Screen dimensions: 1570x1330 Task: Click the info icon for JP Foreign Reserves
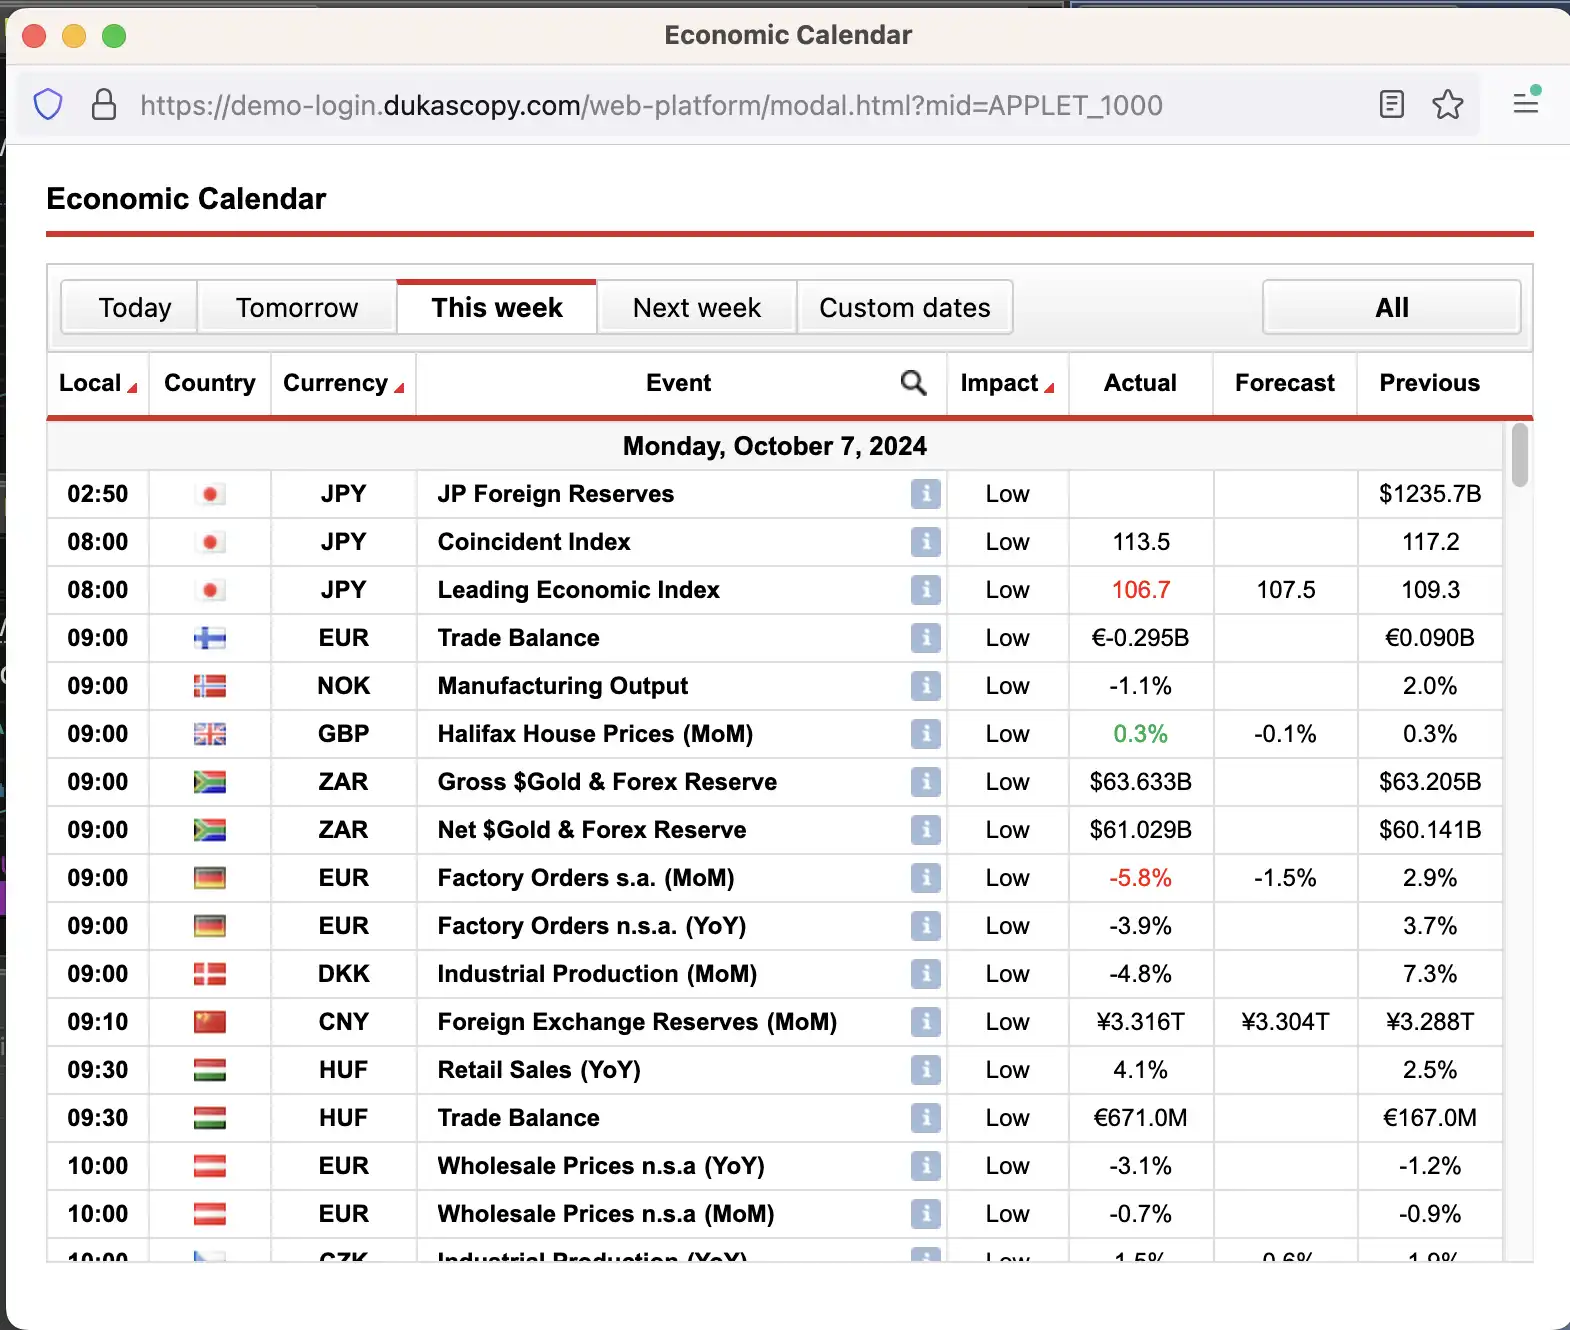[925, 494]
